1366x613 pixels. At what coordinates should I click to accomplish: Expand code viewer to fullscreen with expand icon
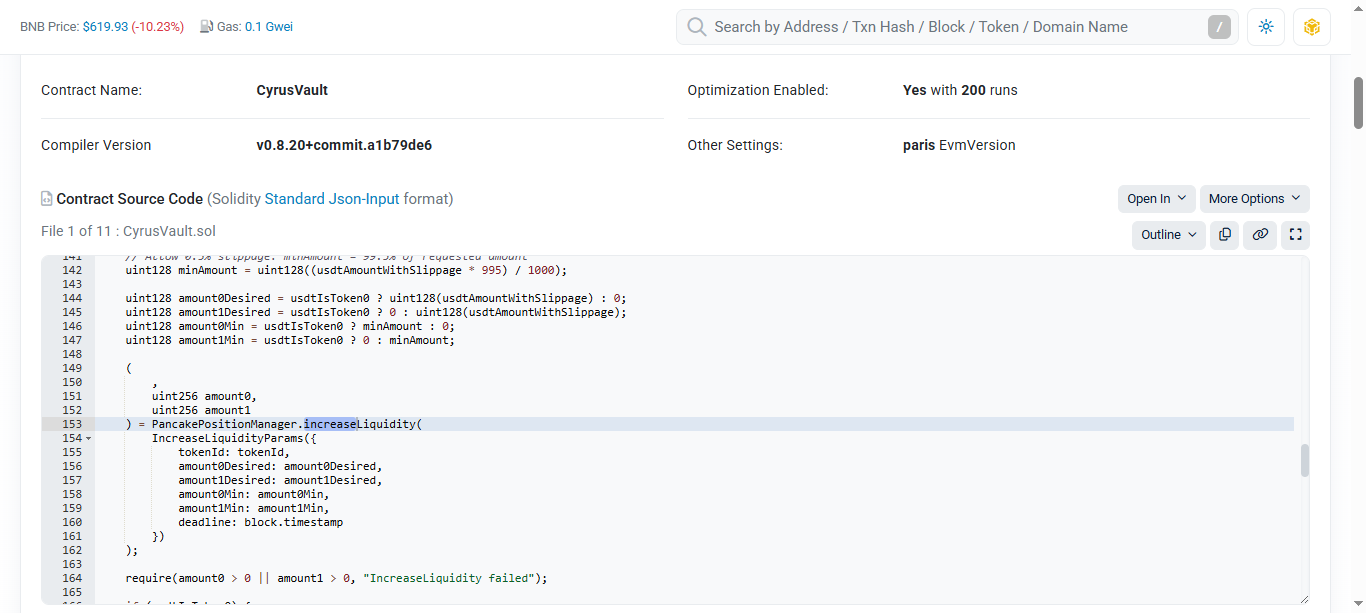1296,235
